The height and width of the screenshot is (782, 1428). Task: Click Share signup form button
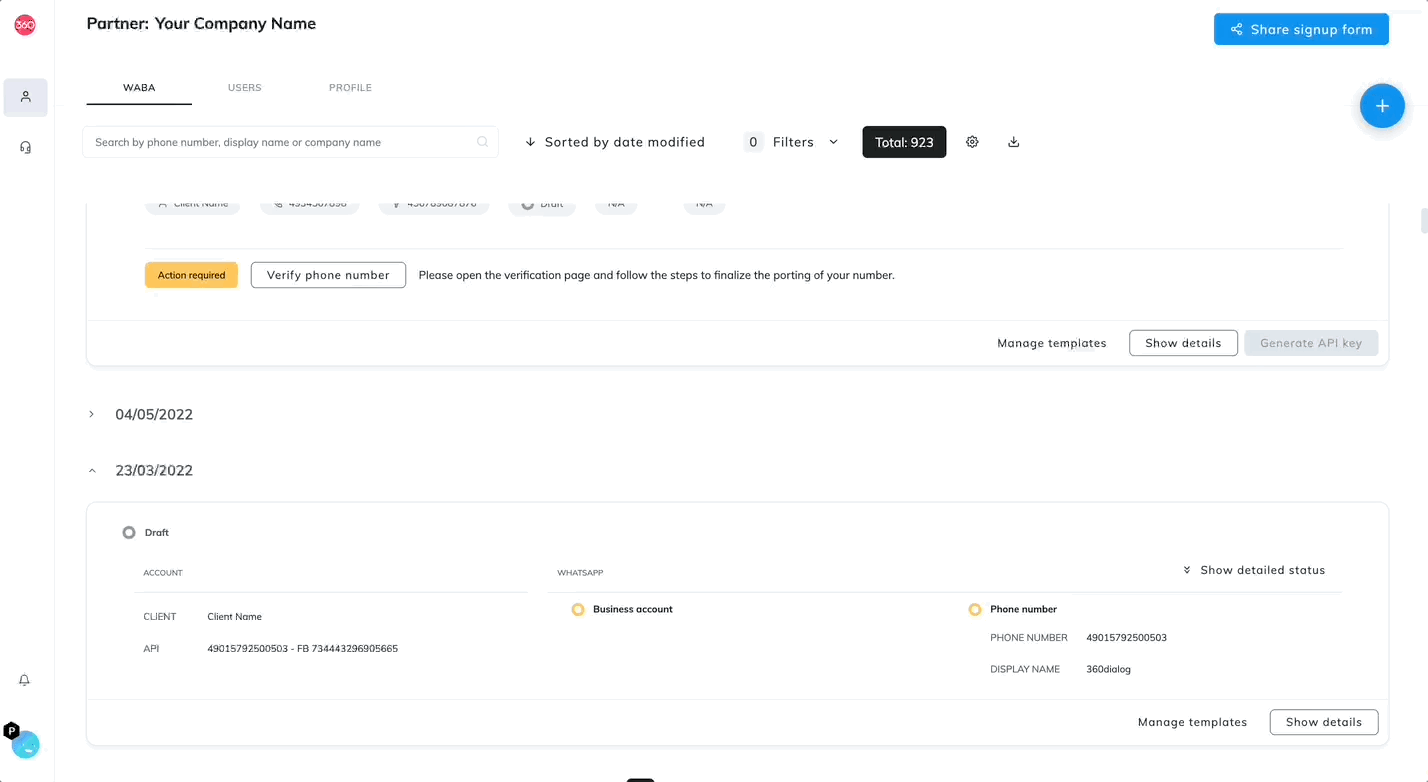[1301, 29]
